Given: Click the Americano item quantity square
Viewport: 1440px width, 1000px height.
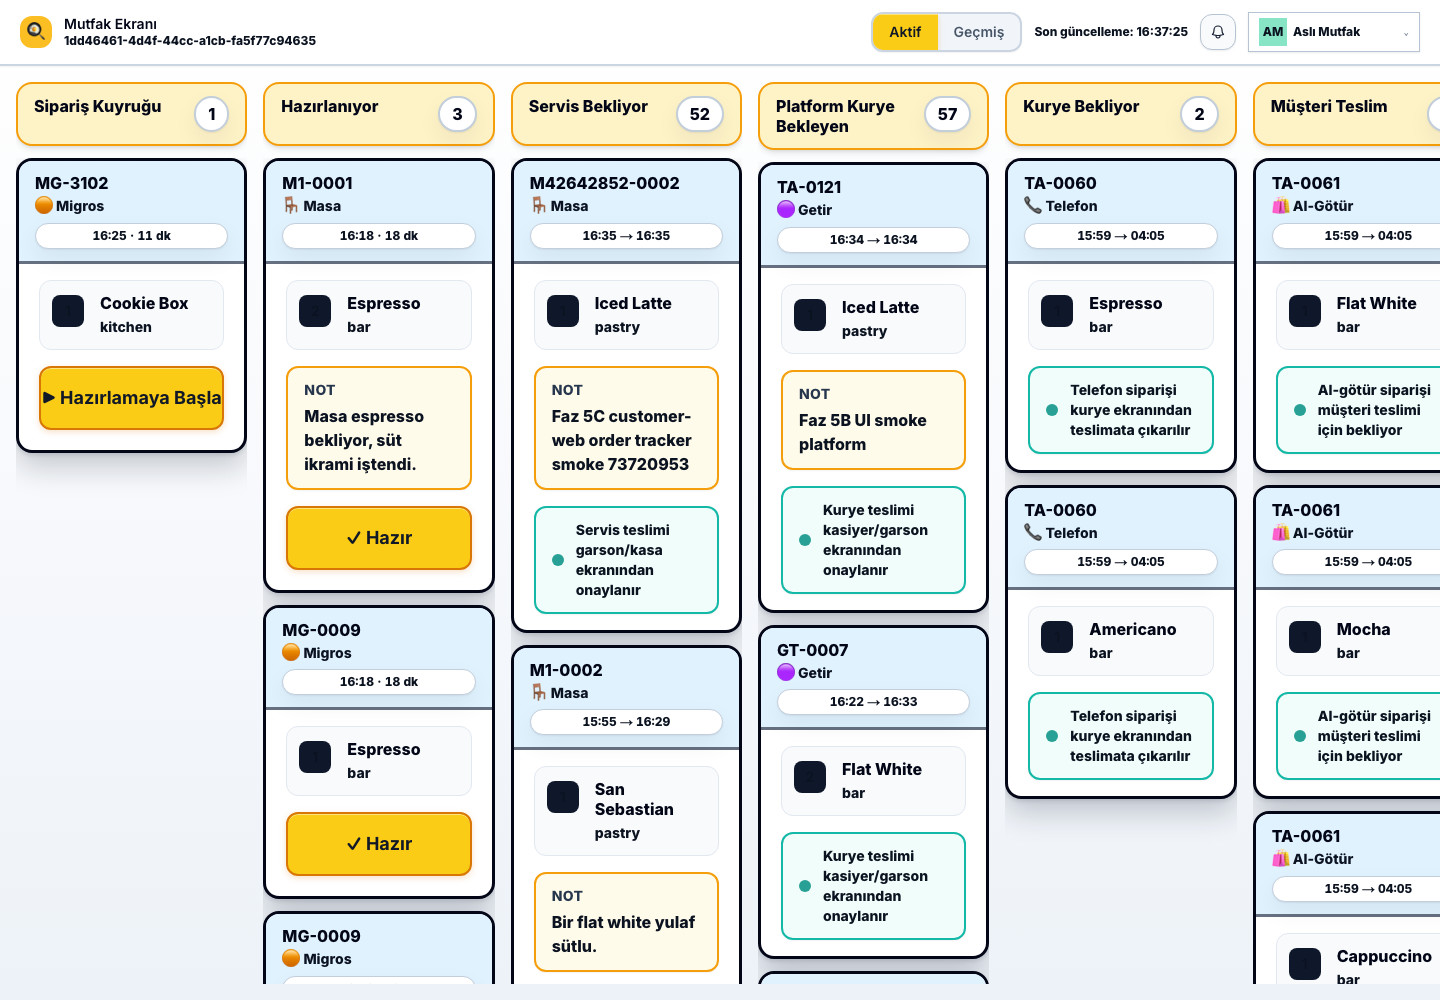Looking at the screenshot, I should (1057, 637).
